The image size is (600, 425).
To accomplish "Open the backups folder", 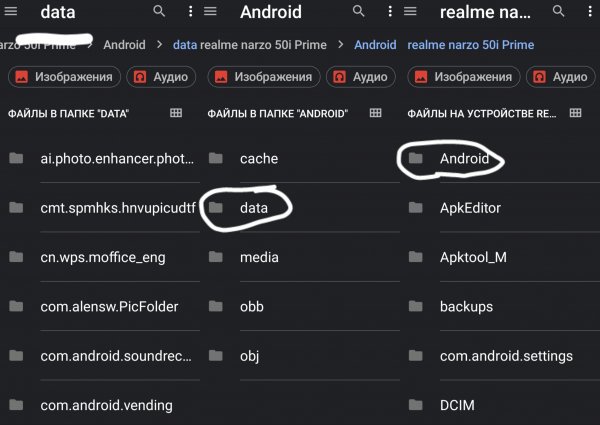I will tap(501, 306).
